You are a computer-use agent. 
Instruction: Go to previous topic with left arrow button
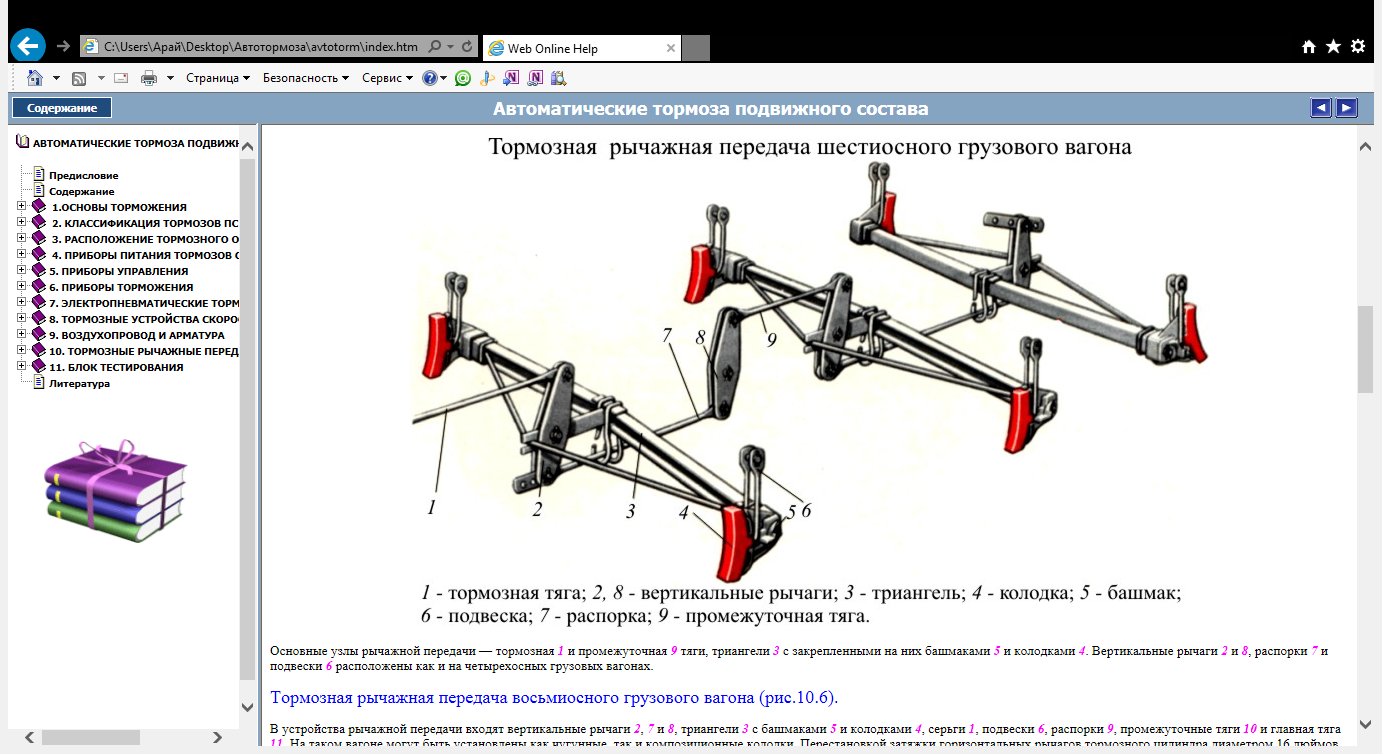point(1321,108)
